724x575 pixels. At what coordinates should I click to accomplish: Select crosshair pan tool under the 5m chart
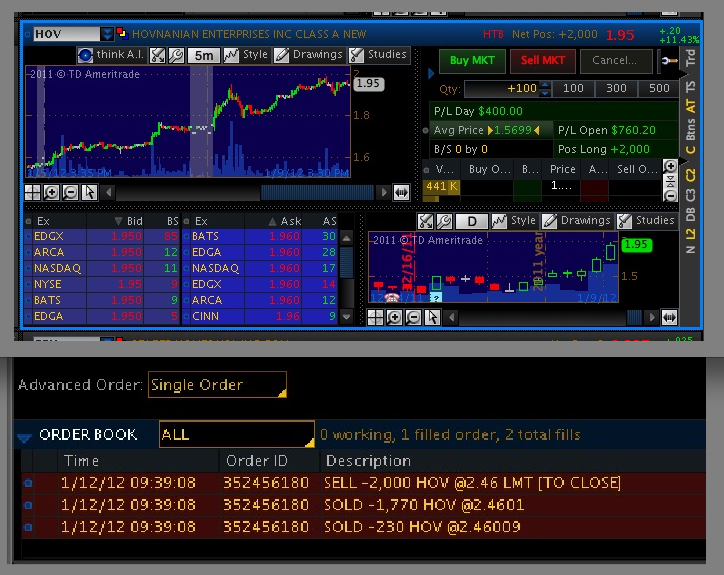pyautogui.click(x=32, y=192)
